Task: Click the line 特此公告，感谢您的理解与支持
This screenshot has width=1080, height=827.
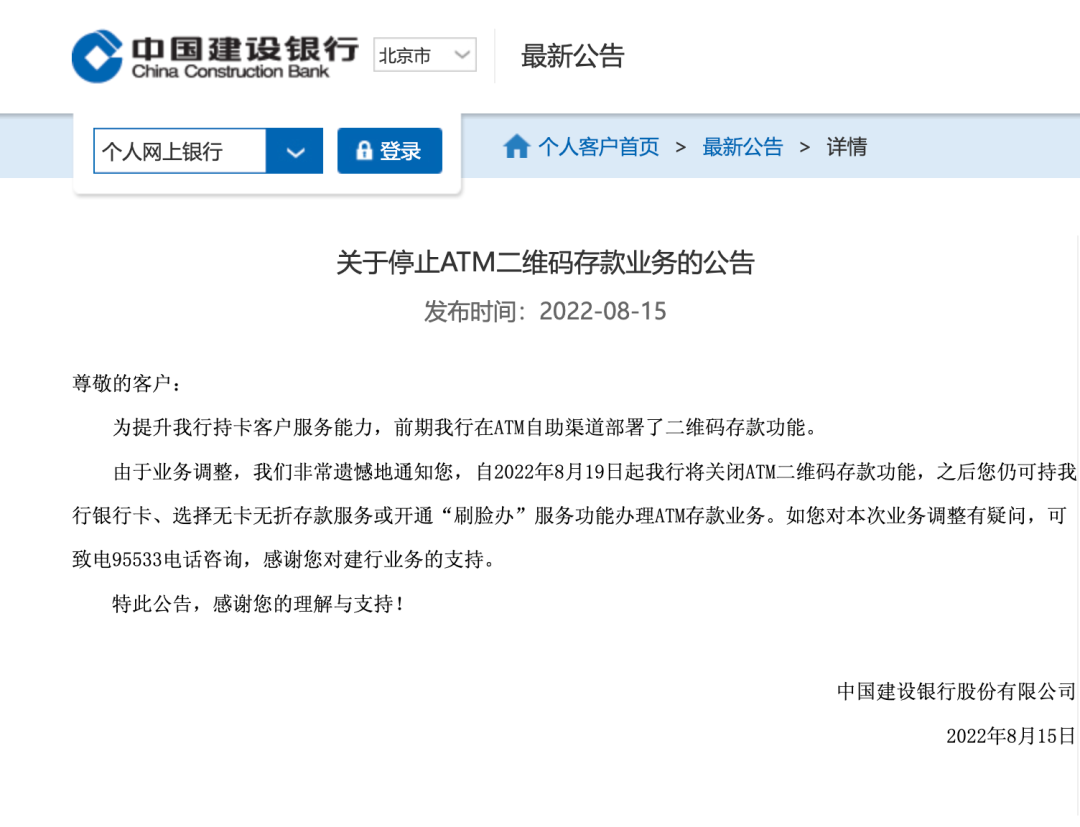Action: tap(258, 604)
